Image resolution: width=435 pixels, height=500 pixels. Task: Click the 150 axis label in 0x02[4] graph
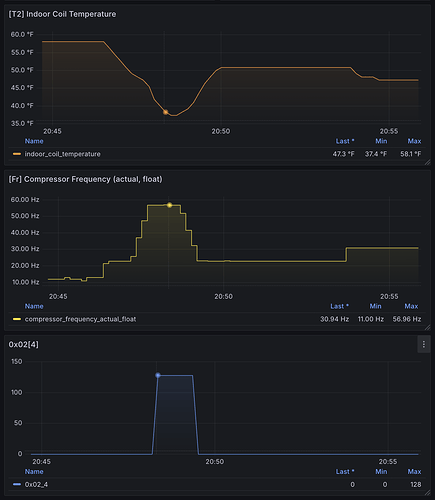pos(17,362)
